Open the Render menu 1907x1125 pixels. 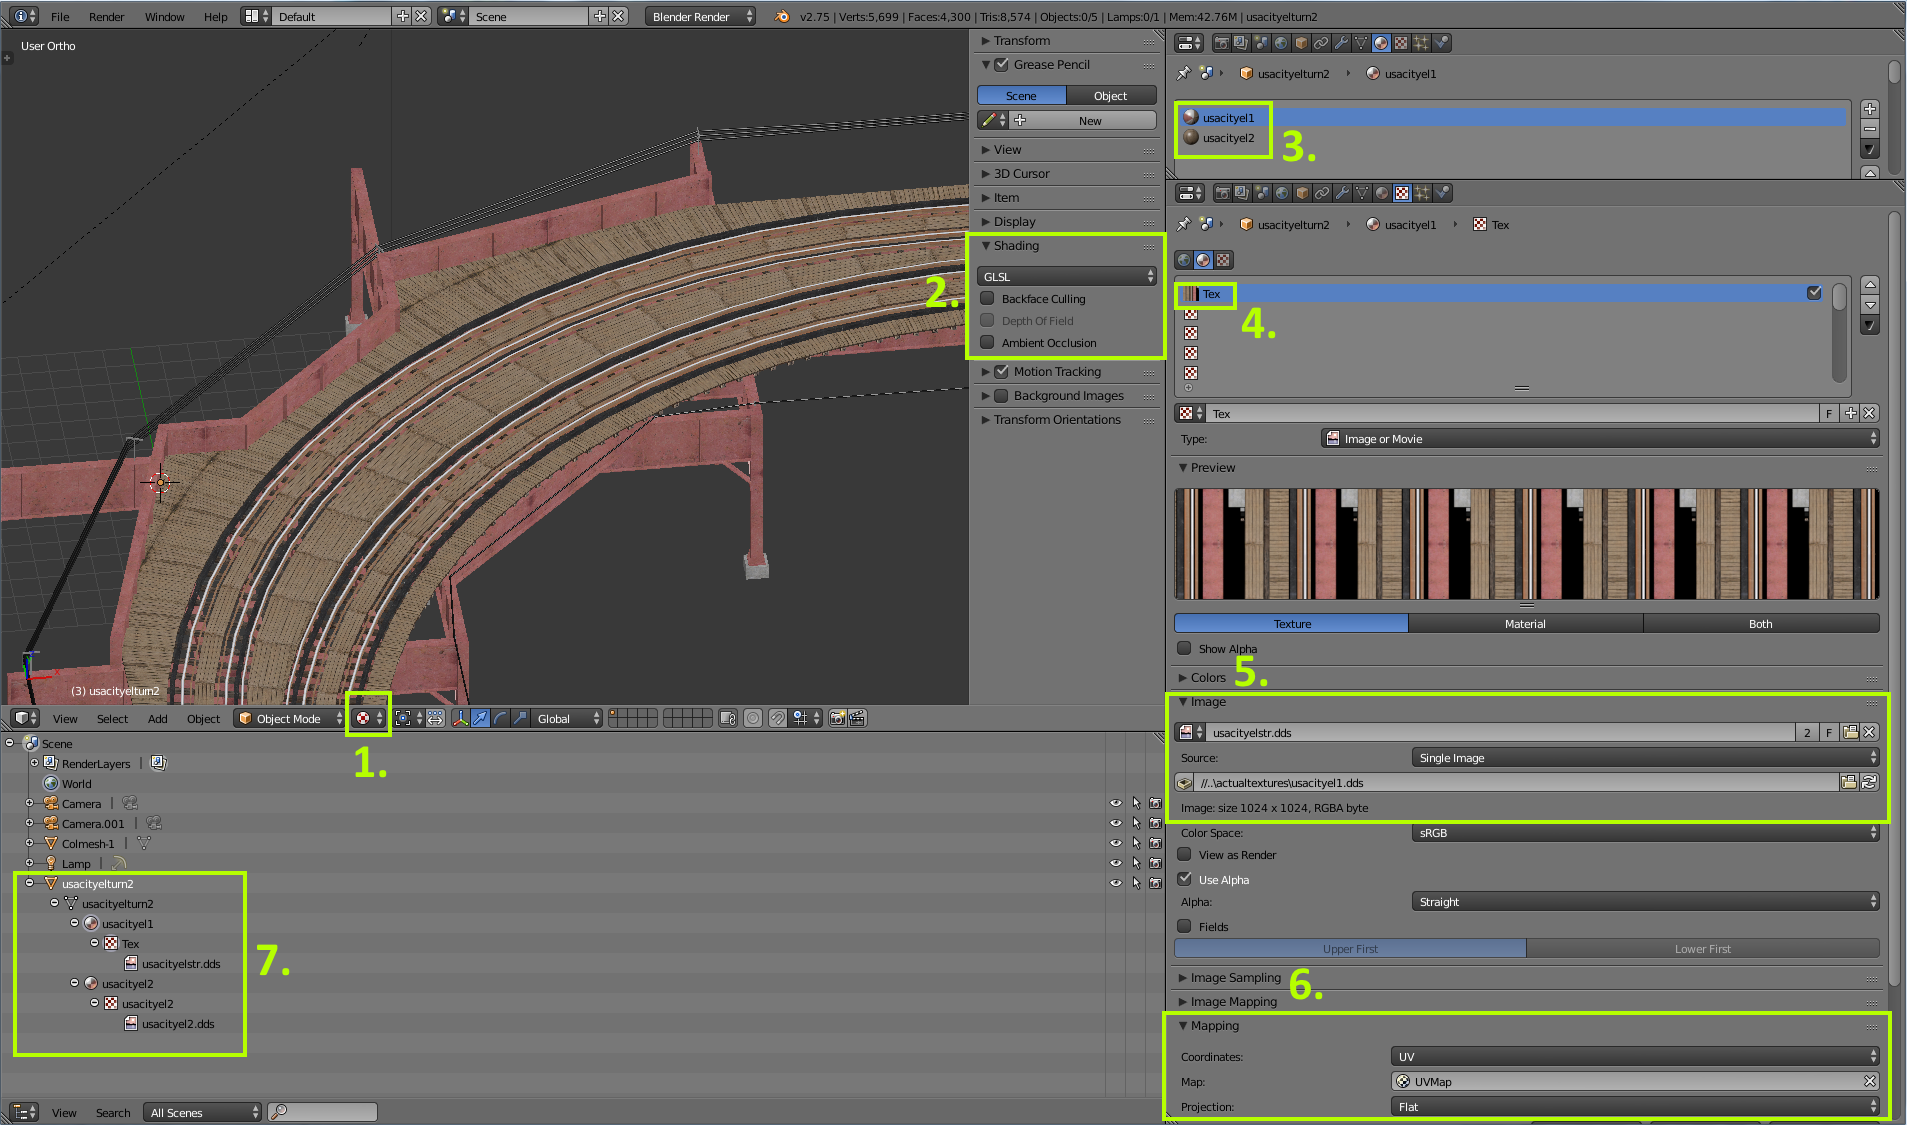point(106,16)
